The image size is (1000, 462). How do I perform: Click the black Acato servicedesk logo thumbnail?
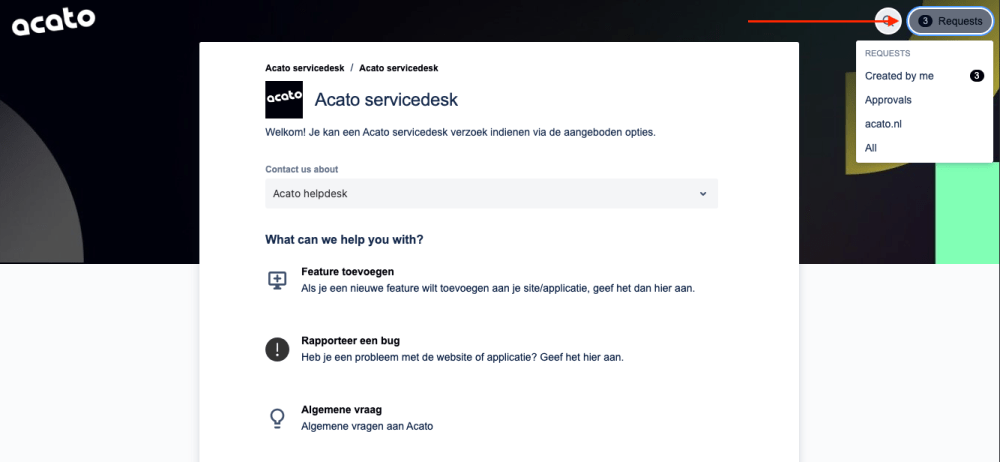tap(284, 100)
